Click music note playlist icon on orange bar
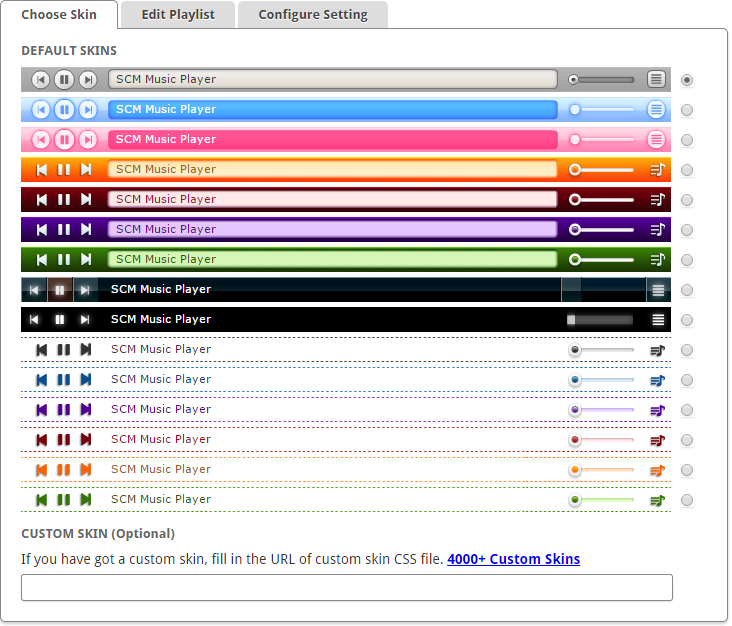The width and height of the screenshot is (732, 626). point(657,170)
